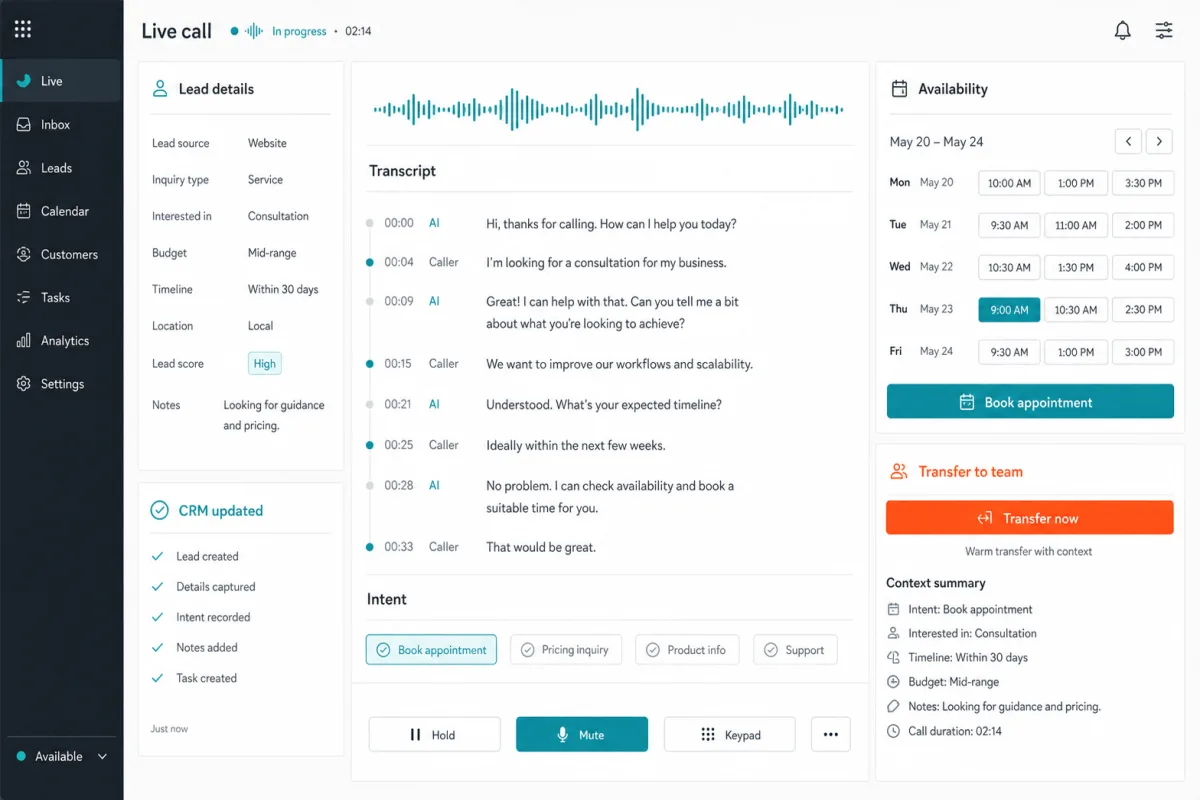The height and width of the screenshot is (800, 1200).
Task: Jump to 00:33 transcript marker
Action: click(x=370, y=547)
